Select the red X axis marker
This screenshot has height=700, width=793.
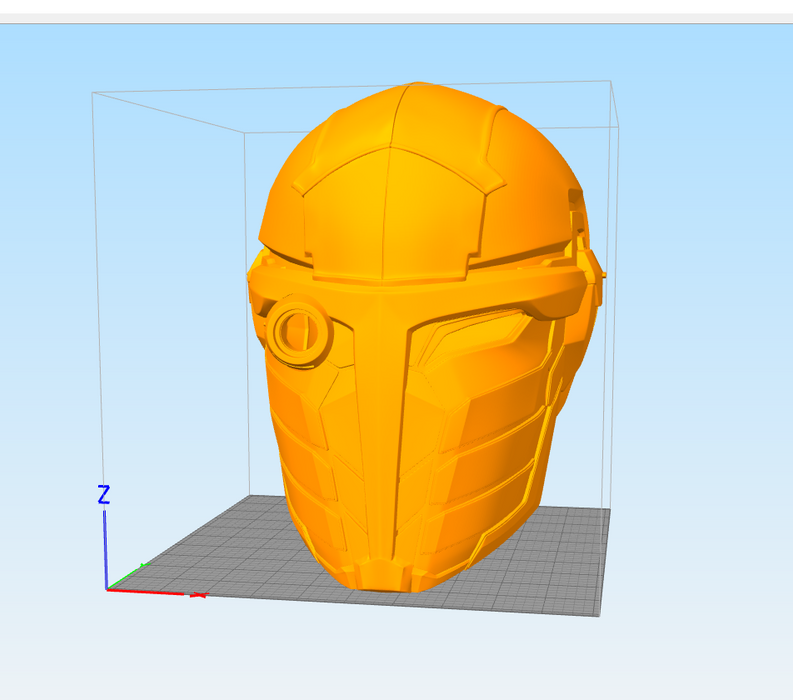point(197,595)
